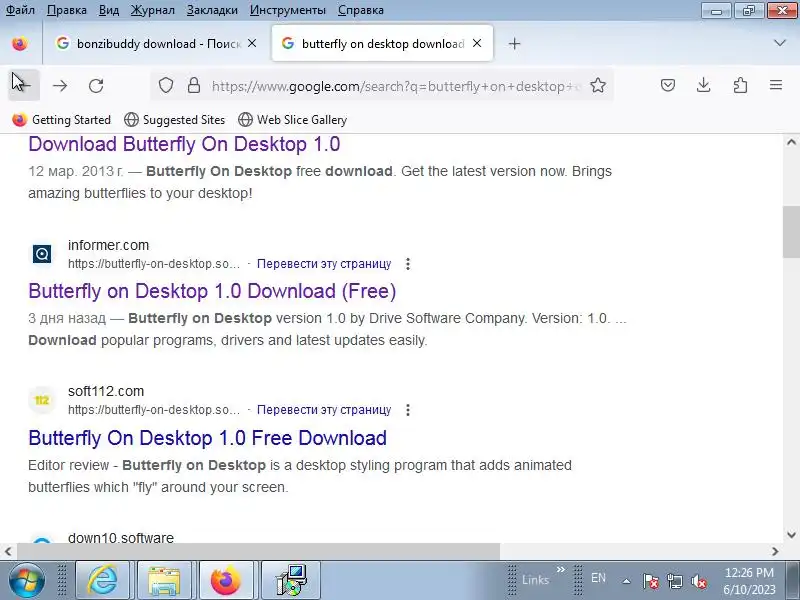Screen dimensions: 800x600
Task: Open the Windows Start menu
Action: click(x=26, y=580)
